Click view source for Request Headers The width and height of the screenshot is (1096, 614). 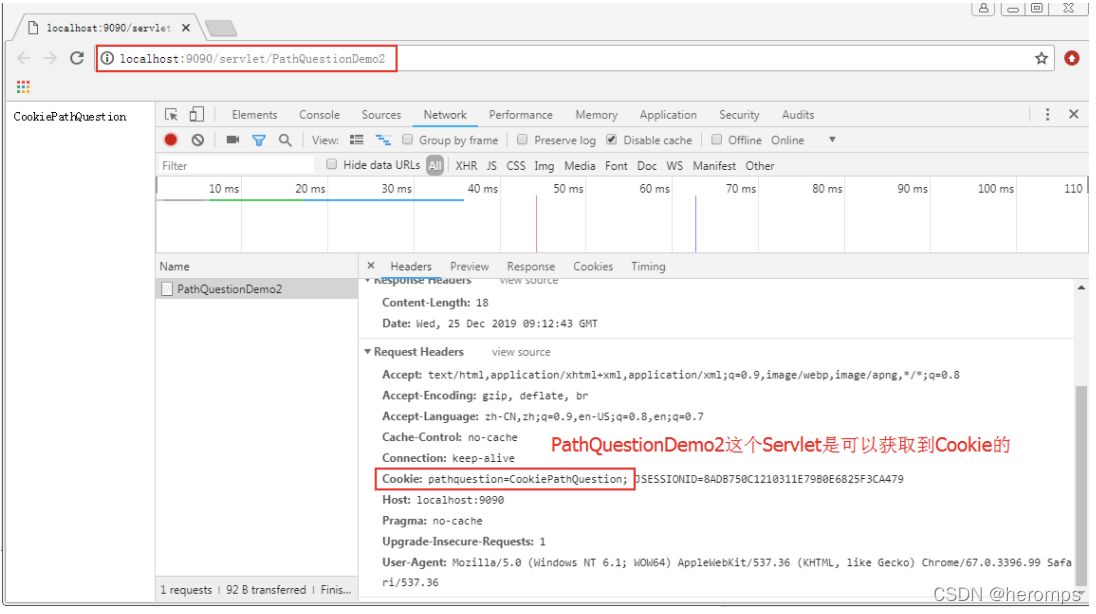click(x=521, y=352)
